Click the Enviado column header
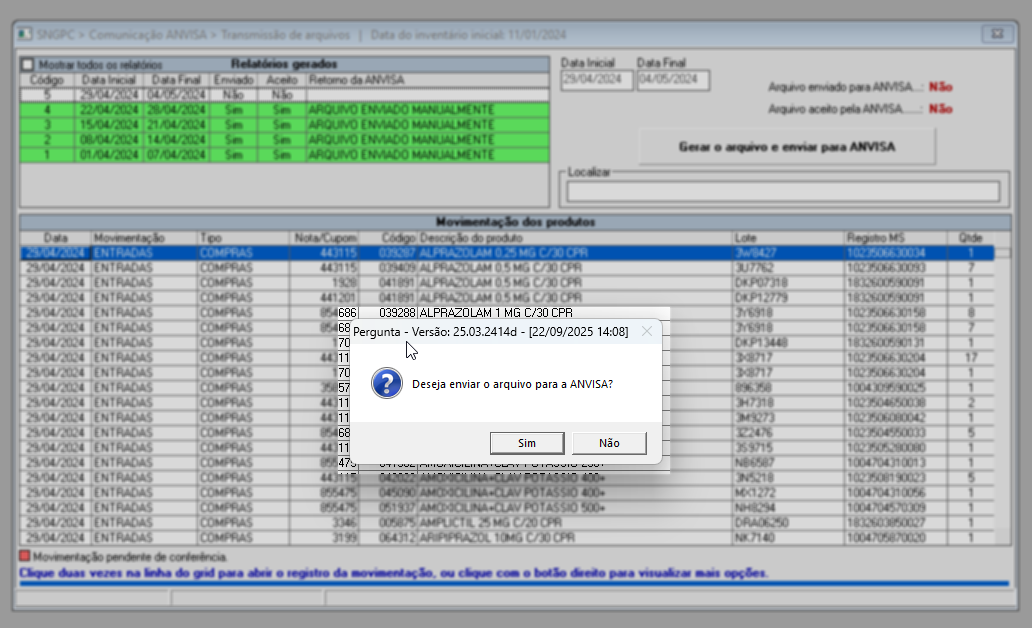The image size is (1032, 628). click(234, 80)
